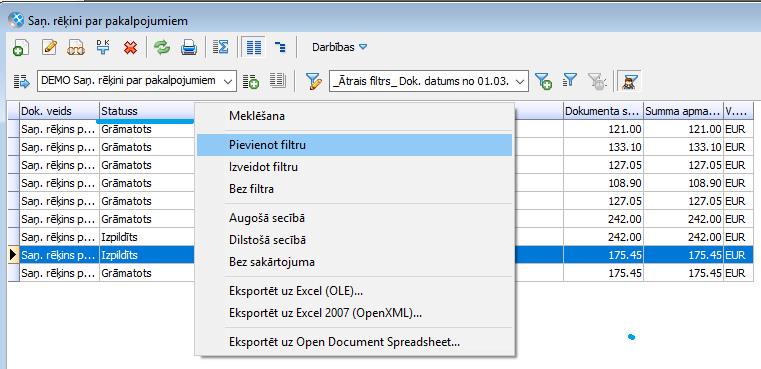This screenshot has width=761, height=369.
Task: Click the printer icon
Action: (x=189, y=48)
